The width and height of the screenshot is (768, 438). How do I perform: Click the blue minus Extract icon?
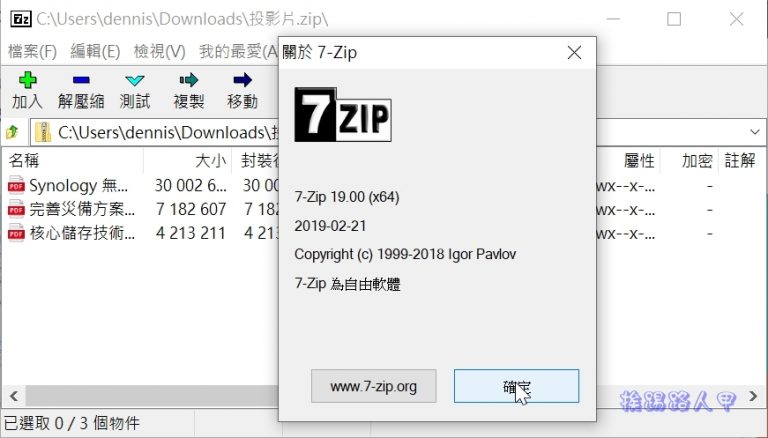pyautogui.click(x=81, y=80)
